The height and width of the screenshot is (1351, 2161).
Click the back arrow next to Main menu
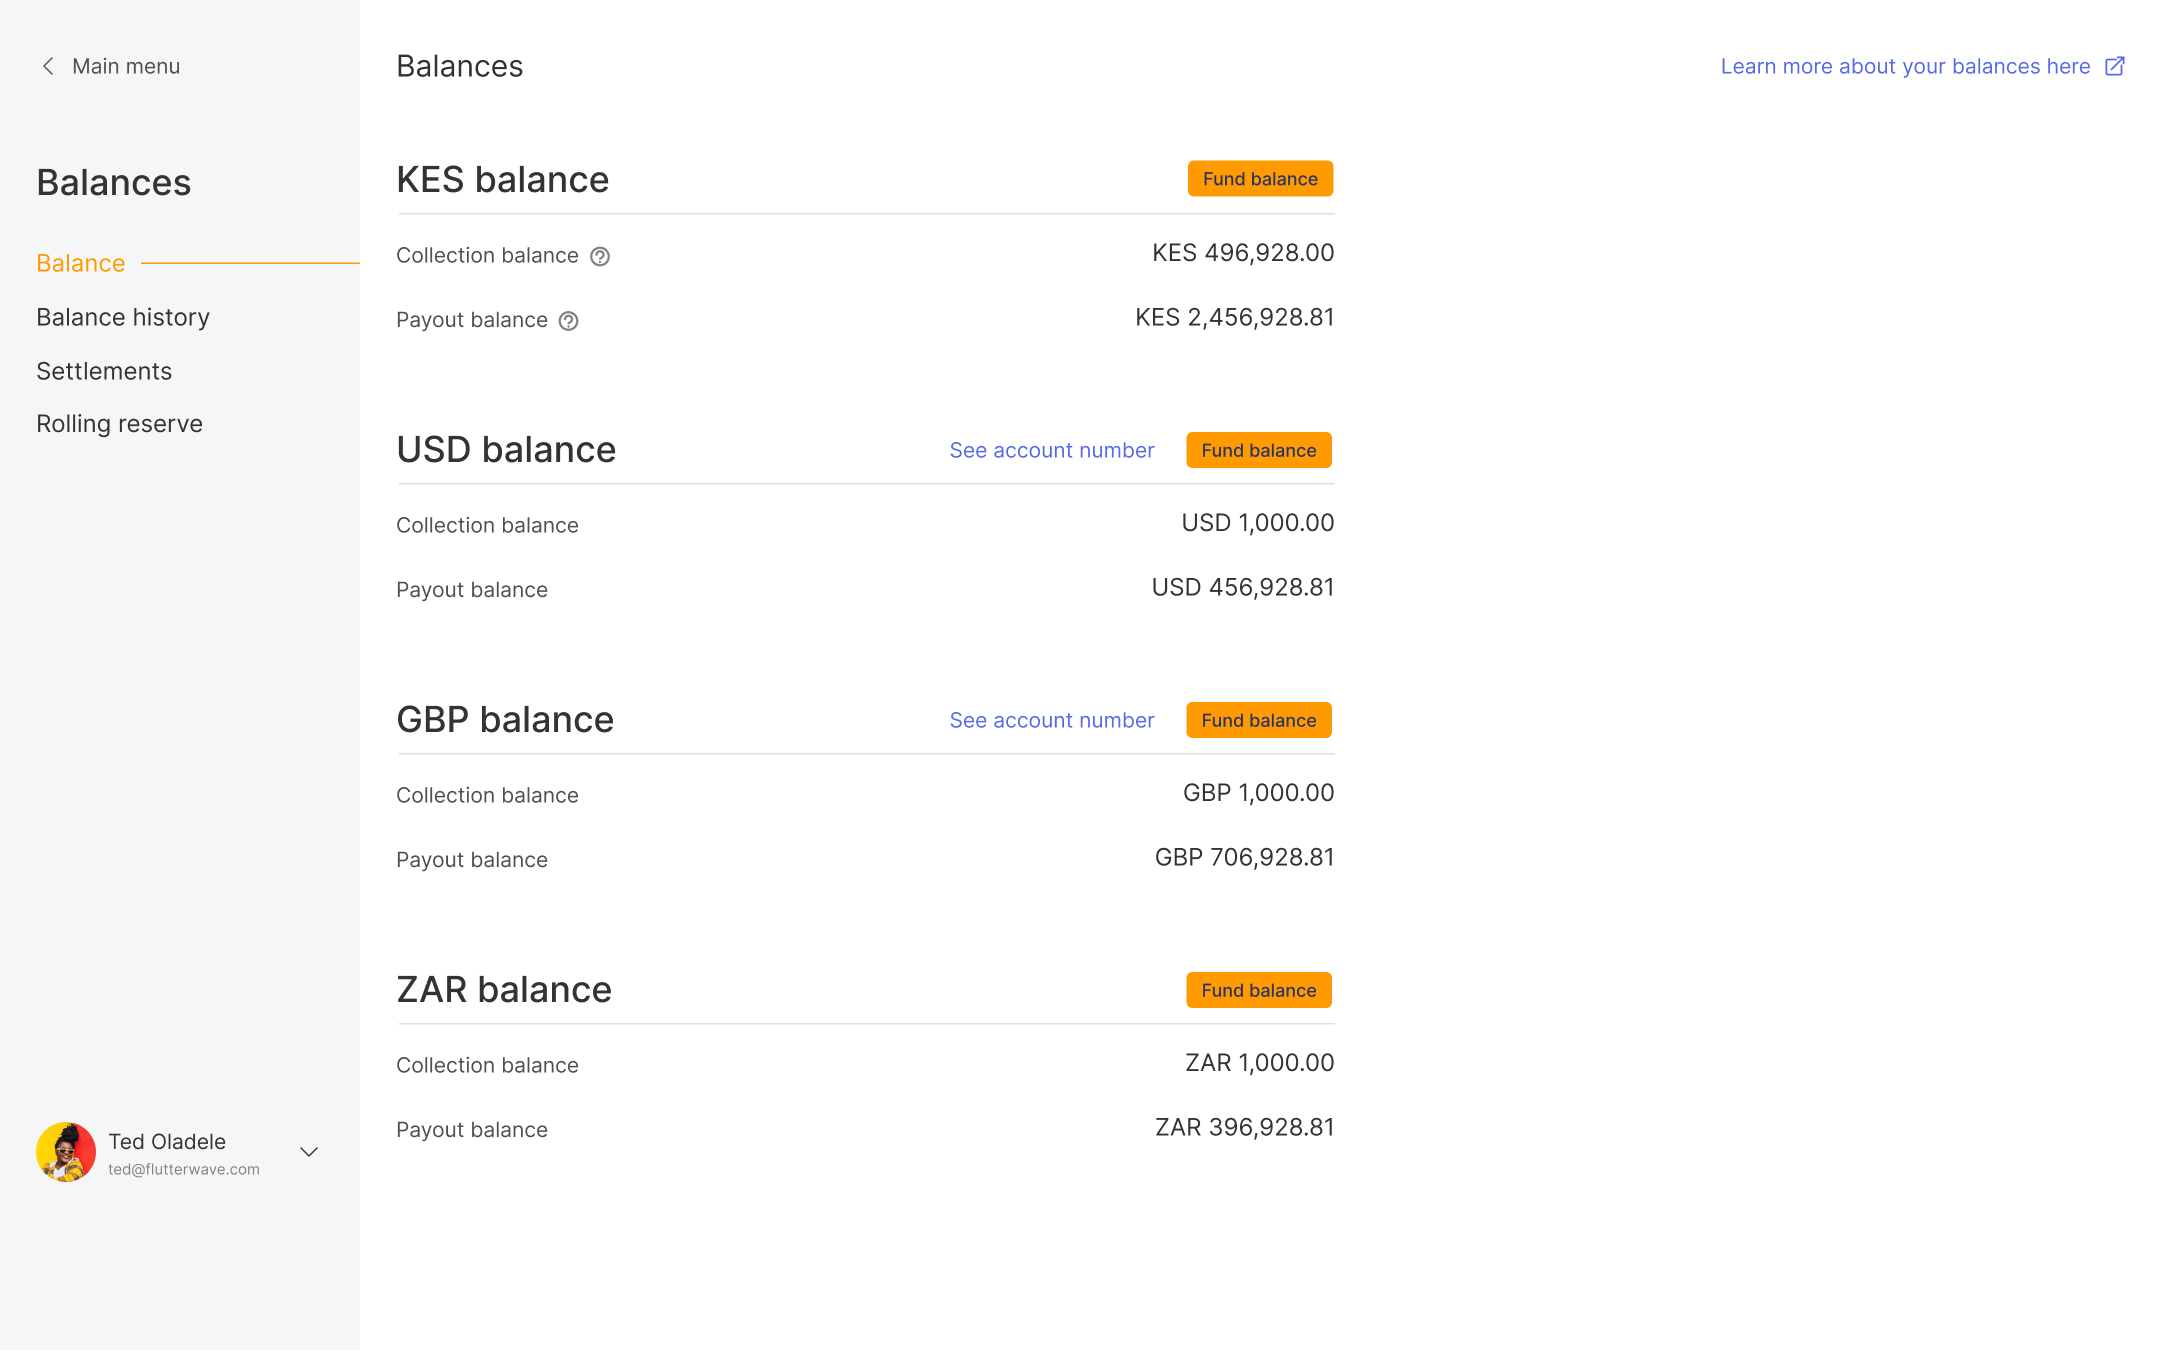click(47, 66)
